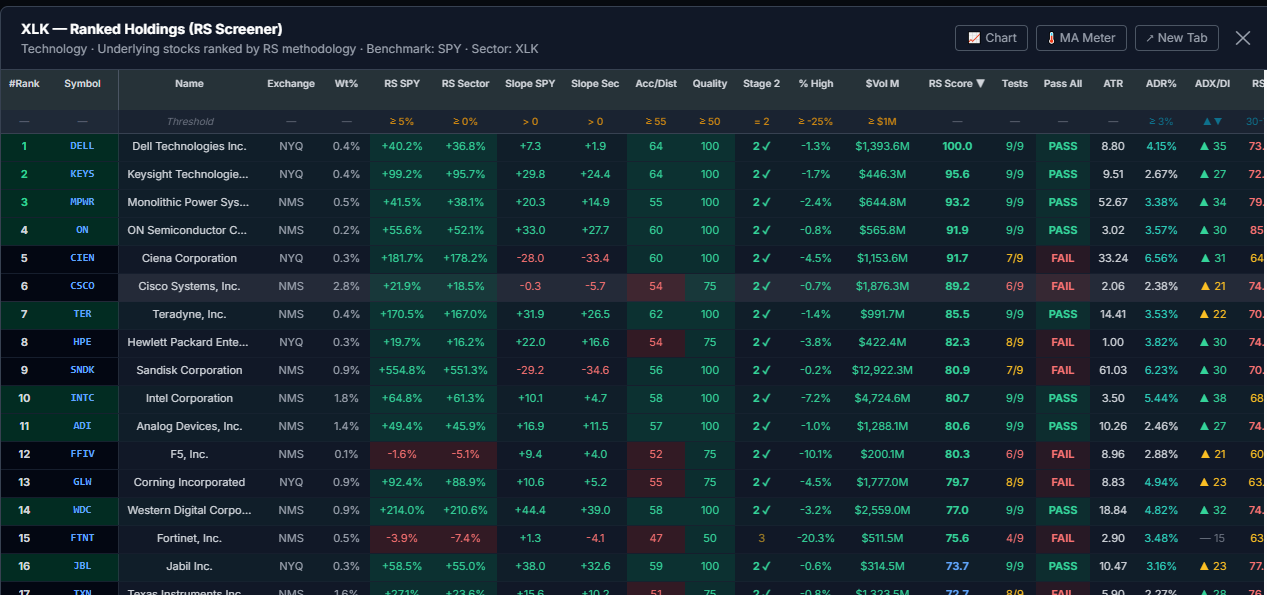Click Cisco Systems, Inc. name cell
This screenshot has width=1267, height=595.
[189, 286]
